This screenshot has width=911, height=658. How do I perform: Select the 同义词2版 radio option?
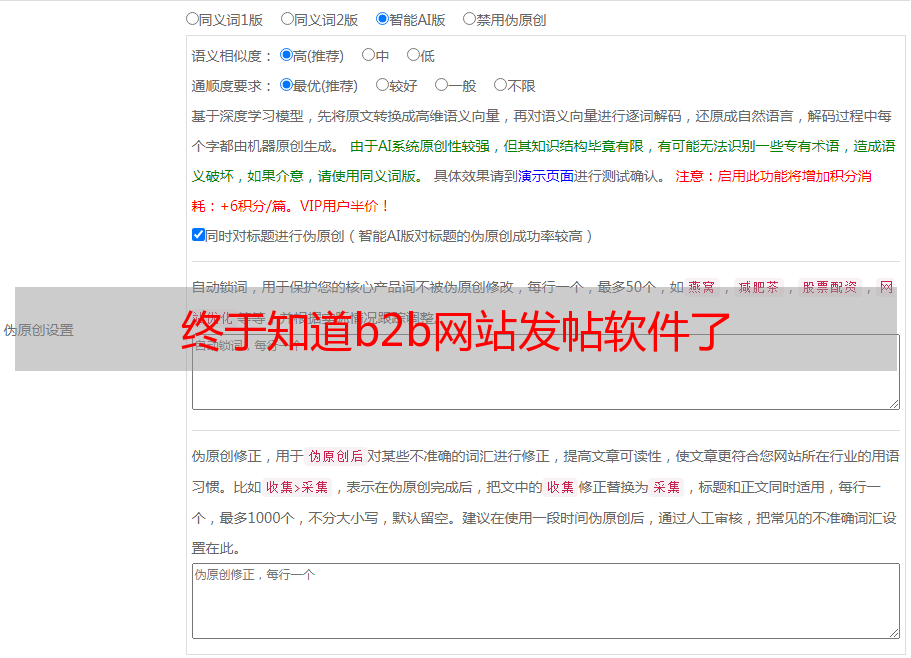[287, 19]
